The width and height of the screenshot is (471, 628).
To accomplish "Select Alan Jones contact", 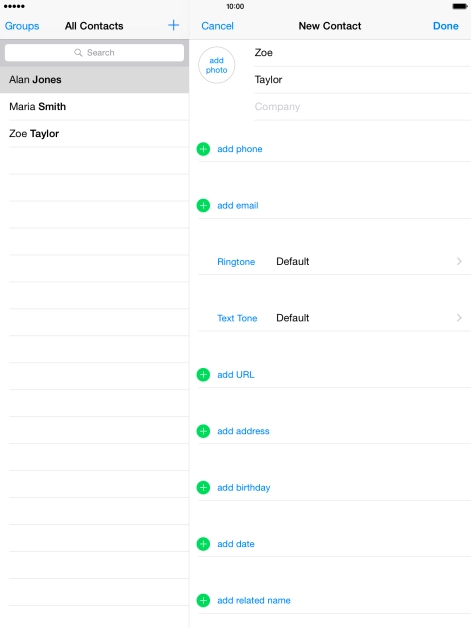I will [95, 80].
